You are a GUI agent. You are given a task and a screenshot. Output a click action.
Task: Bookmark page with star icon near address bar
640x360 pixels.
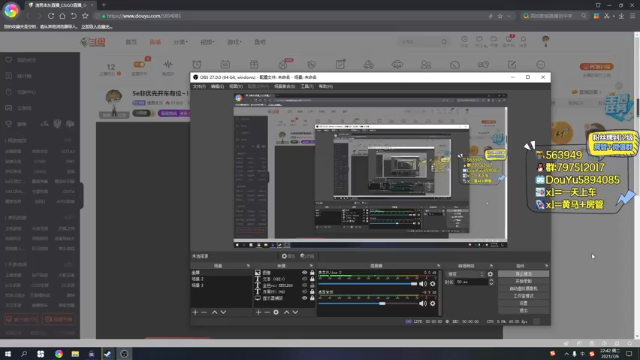coord(85,16)
